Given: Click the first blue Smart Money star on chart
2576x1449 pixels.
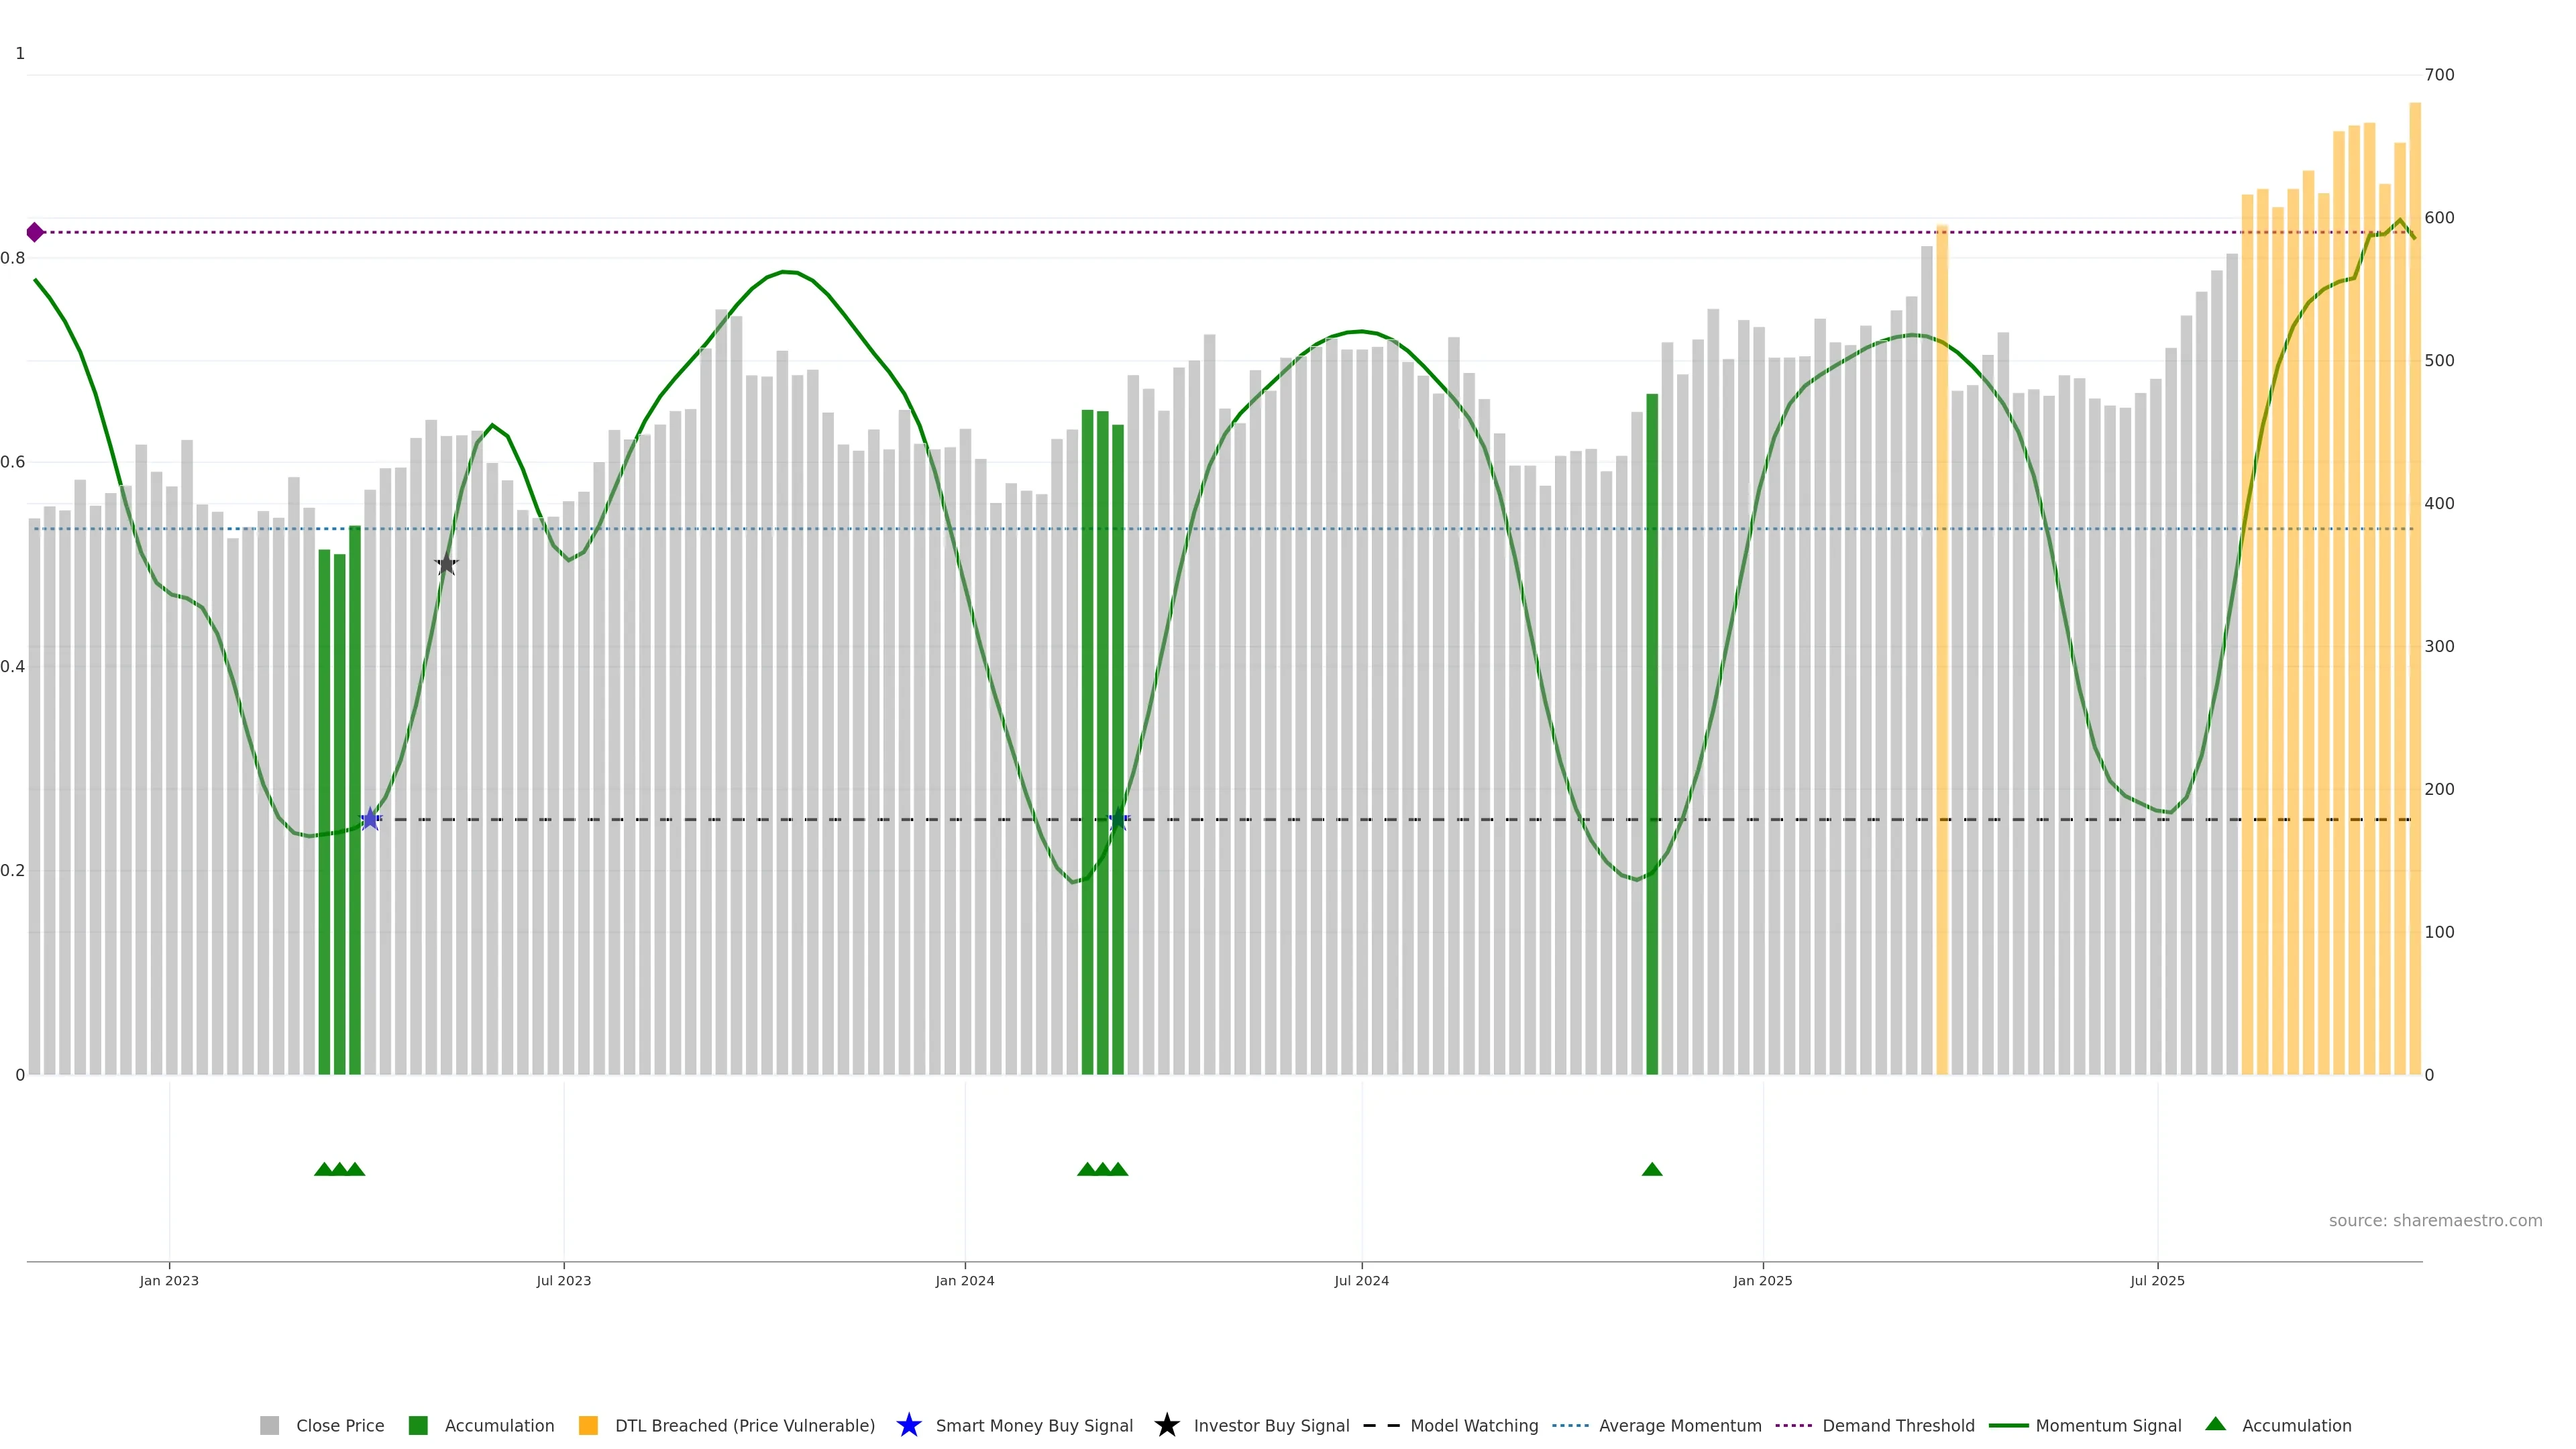Looking at the screenshot, I should tap(370, 819).
